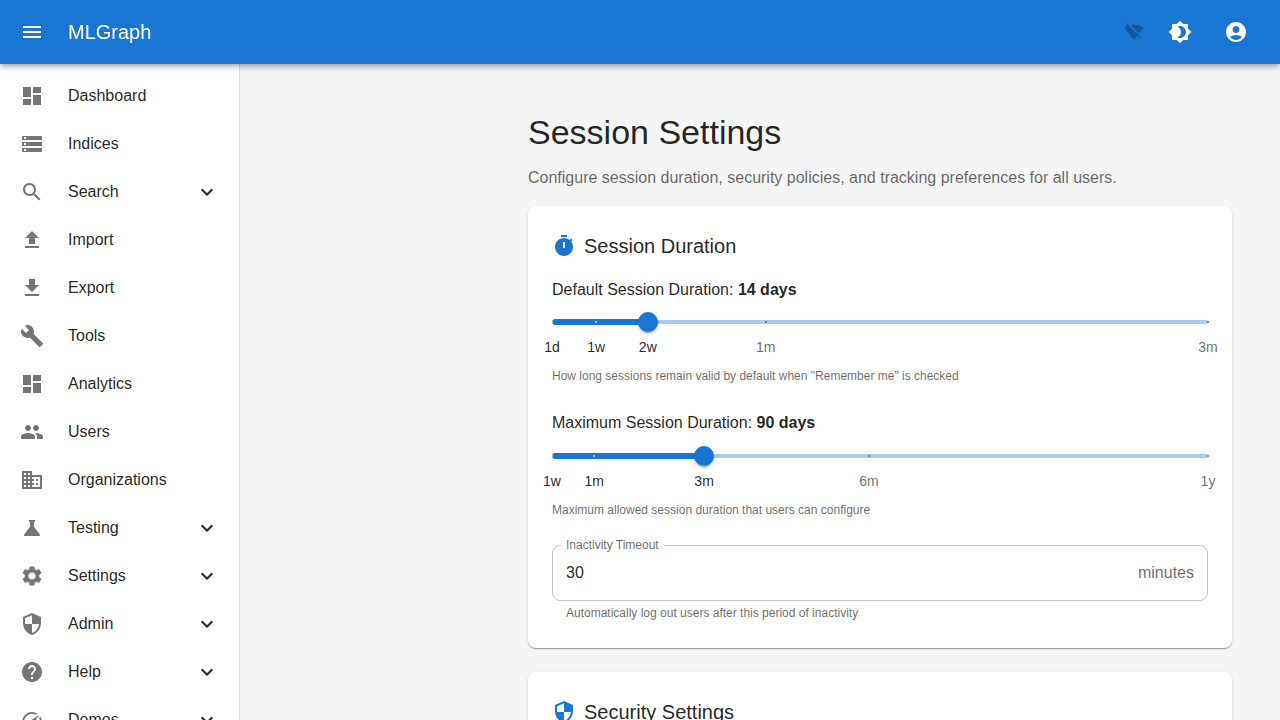
Task: Open Tools via the wrench icon
Action: (32, 335)
